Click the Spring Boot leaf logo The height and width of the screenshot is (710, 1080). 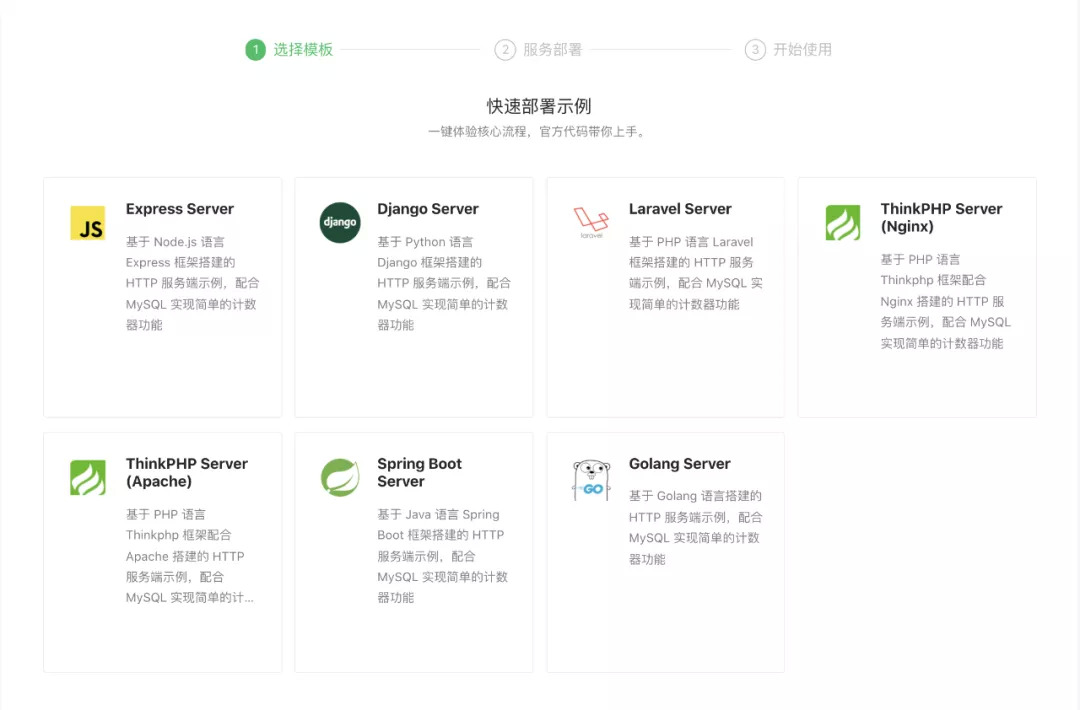click(x=340, y=477)
